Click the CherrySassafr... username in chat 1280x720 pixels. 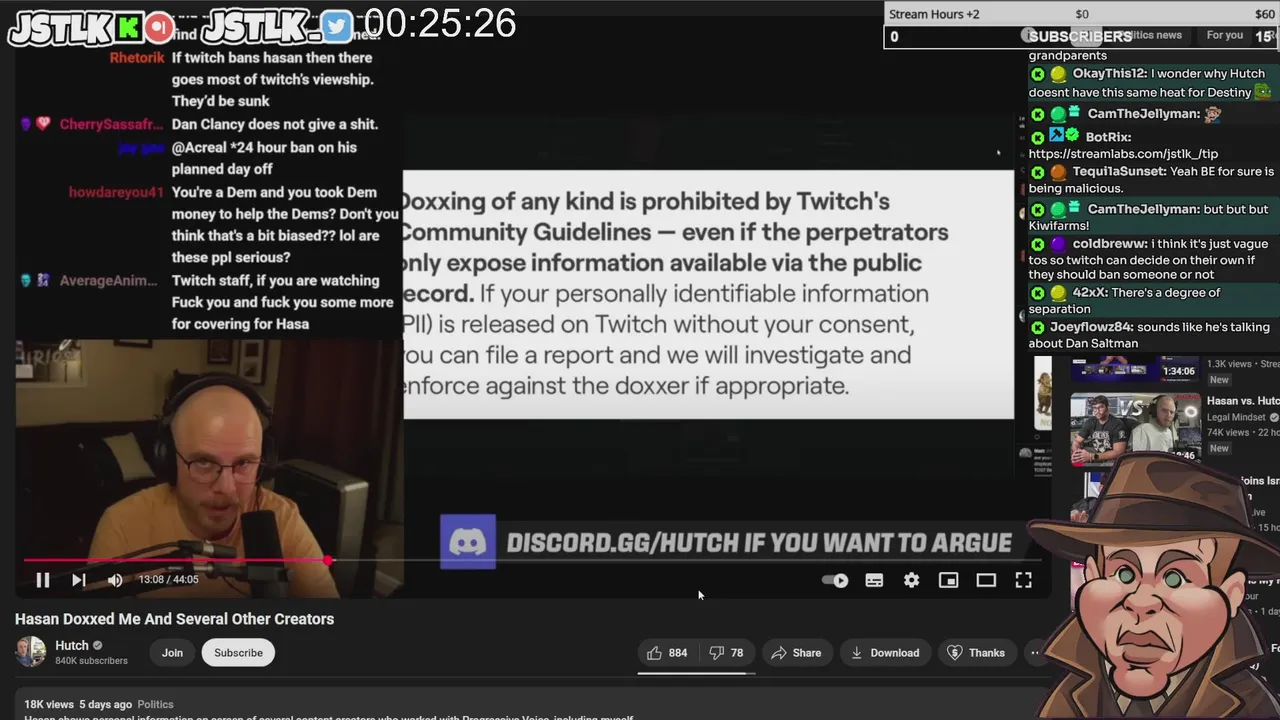pos(110,125)
